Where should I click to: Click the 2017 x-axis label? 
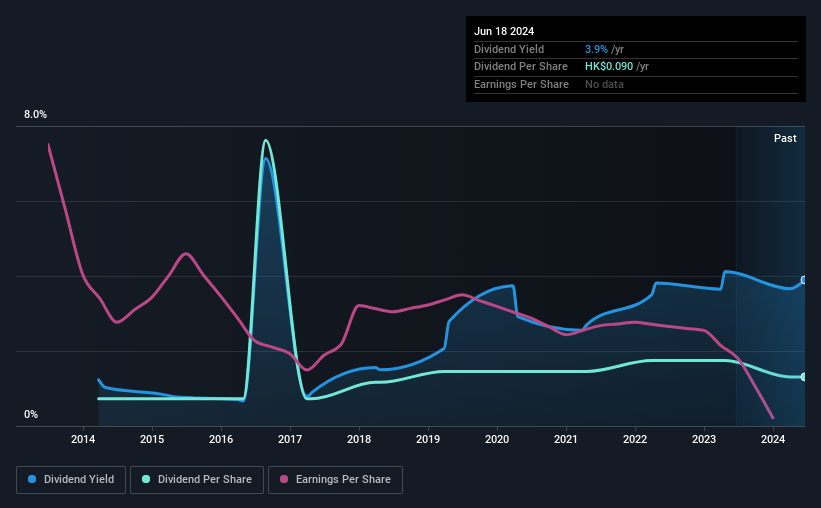coord(290,439)
